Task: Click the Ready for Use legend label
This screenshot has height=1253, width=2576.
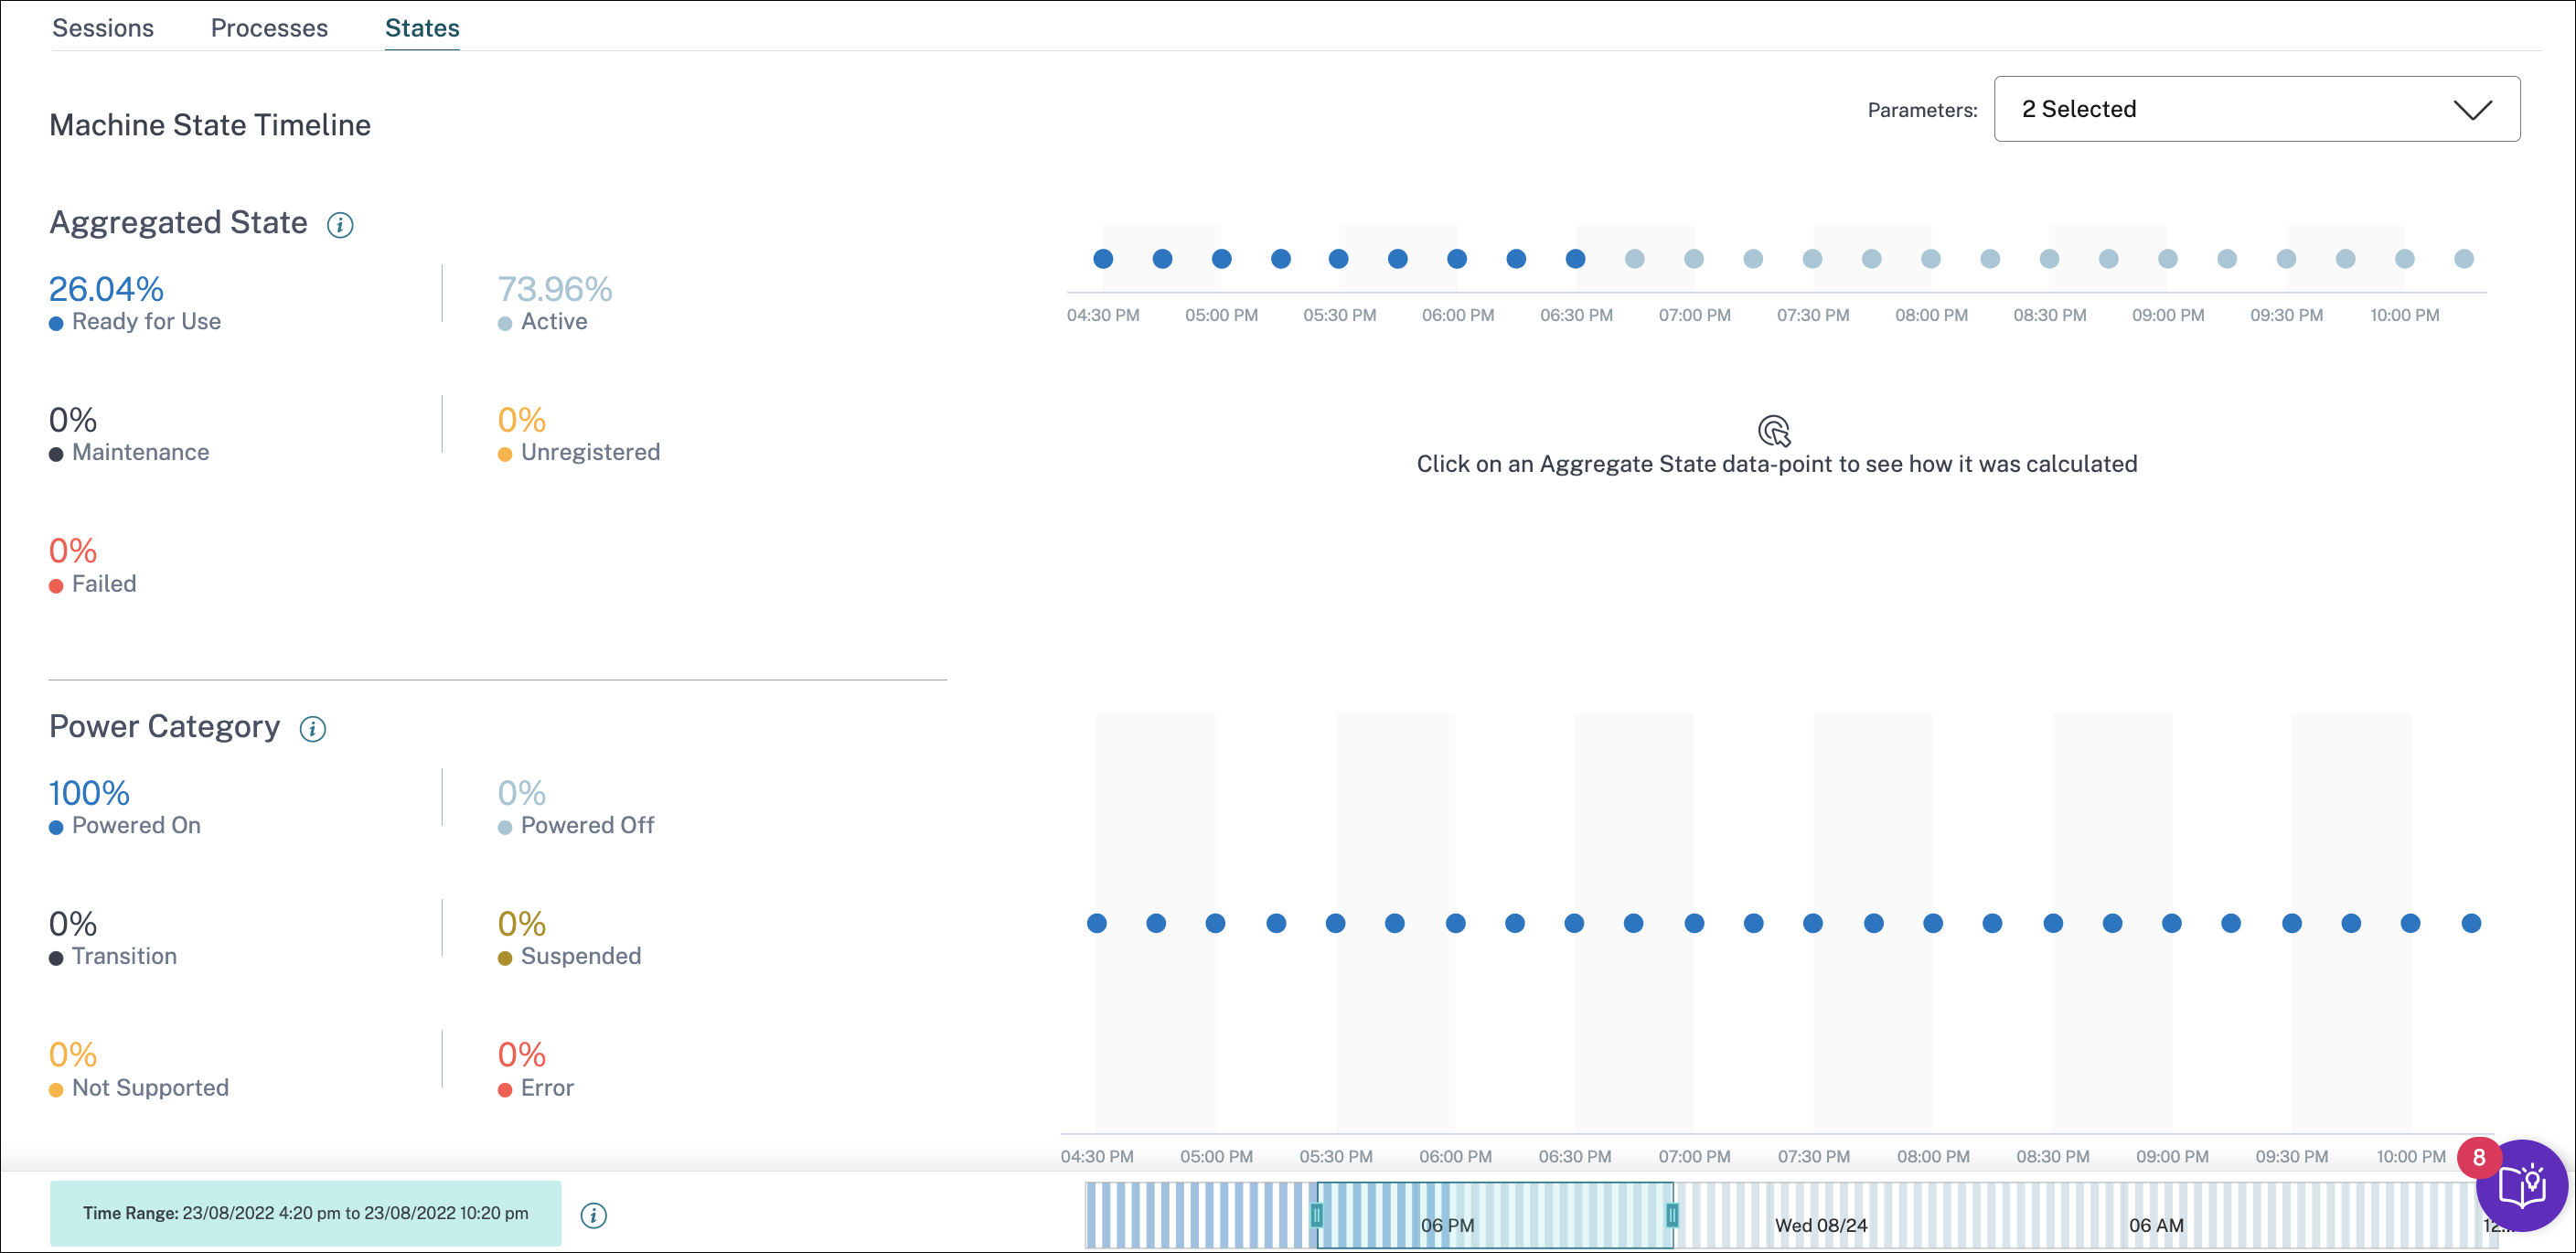Action: (x=146, y=322)
